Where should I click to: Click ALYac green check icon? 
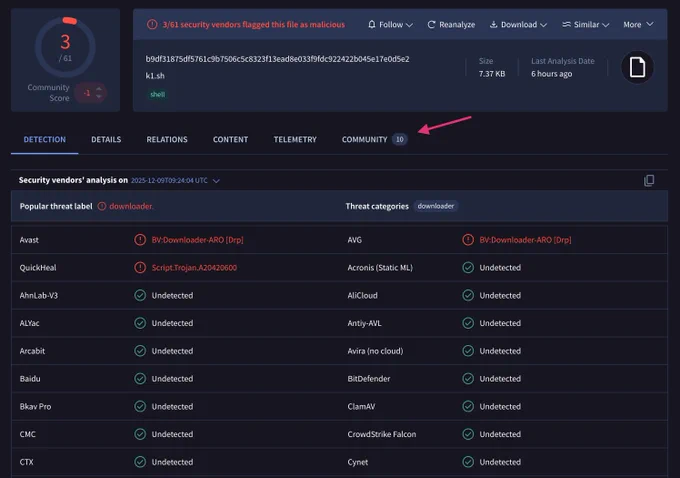pyautogui.click(x=140, y=323)
